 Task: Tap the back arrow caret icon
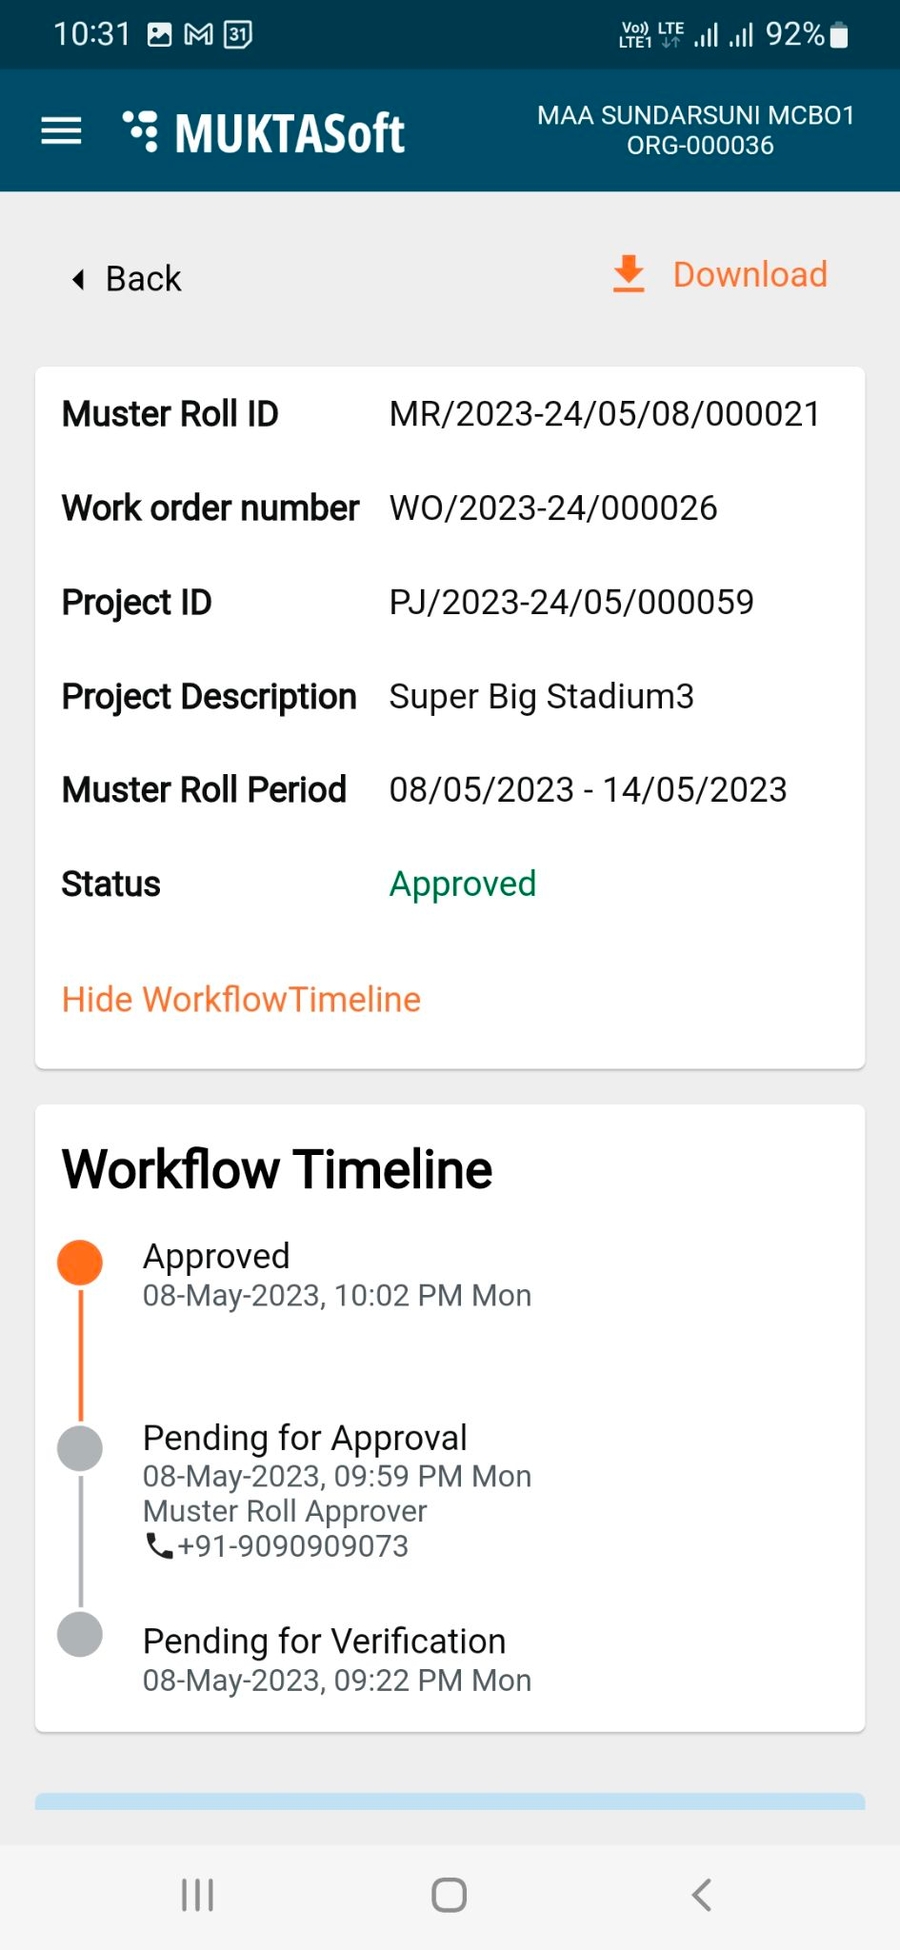78,279
